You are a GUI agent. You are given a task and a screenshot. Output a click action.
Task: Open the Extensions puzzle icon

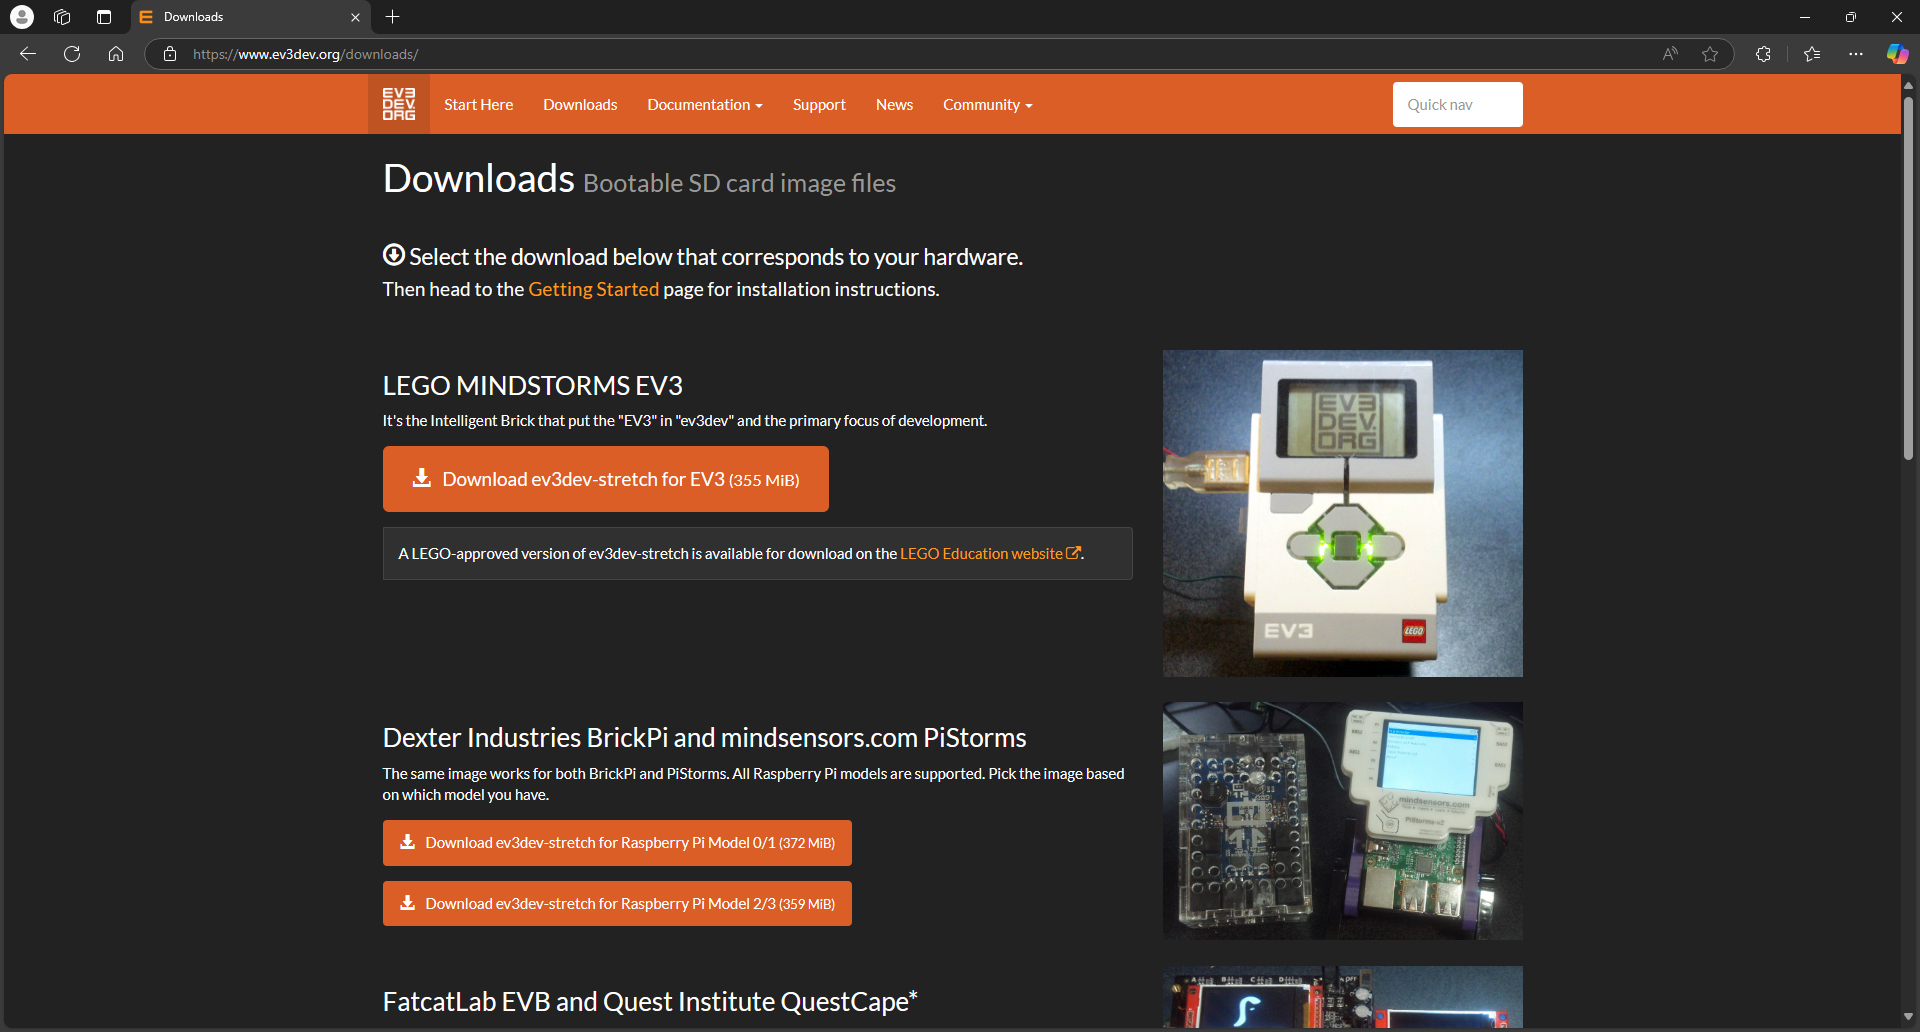(x=1763, y=54)
